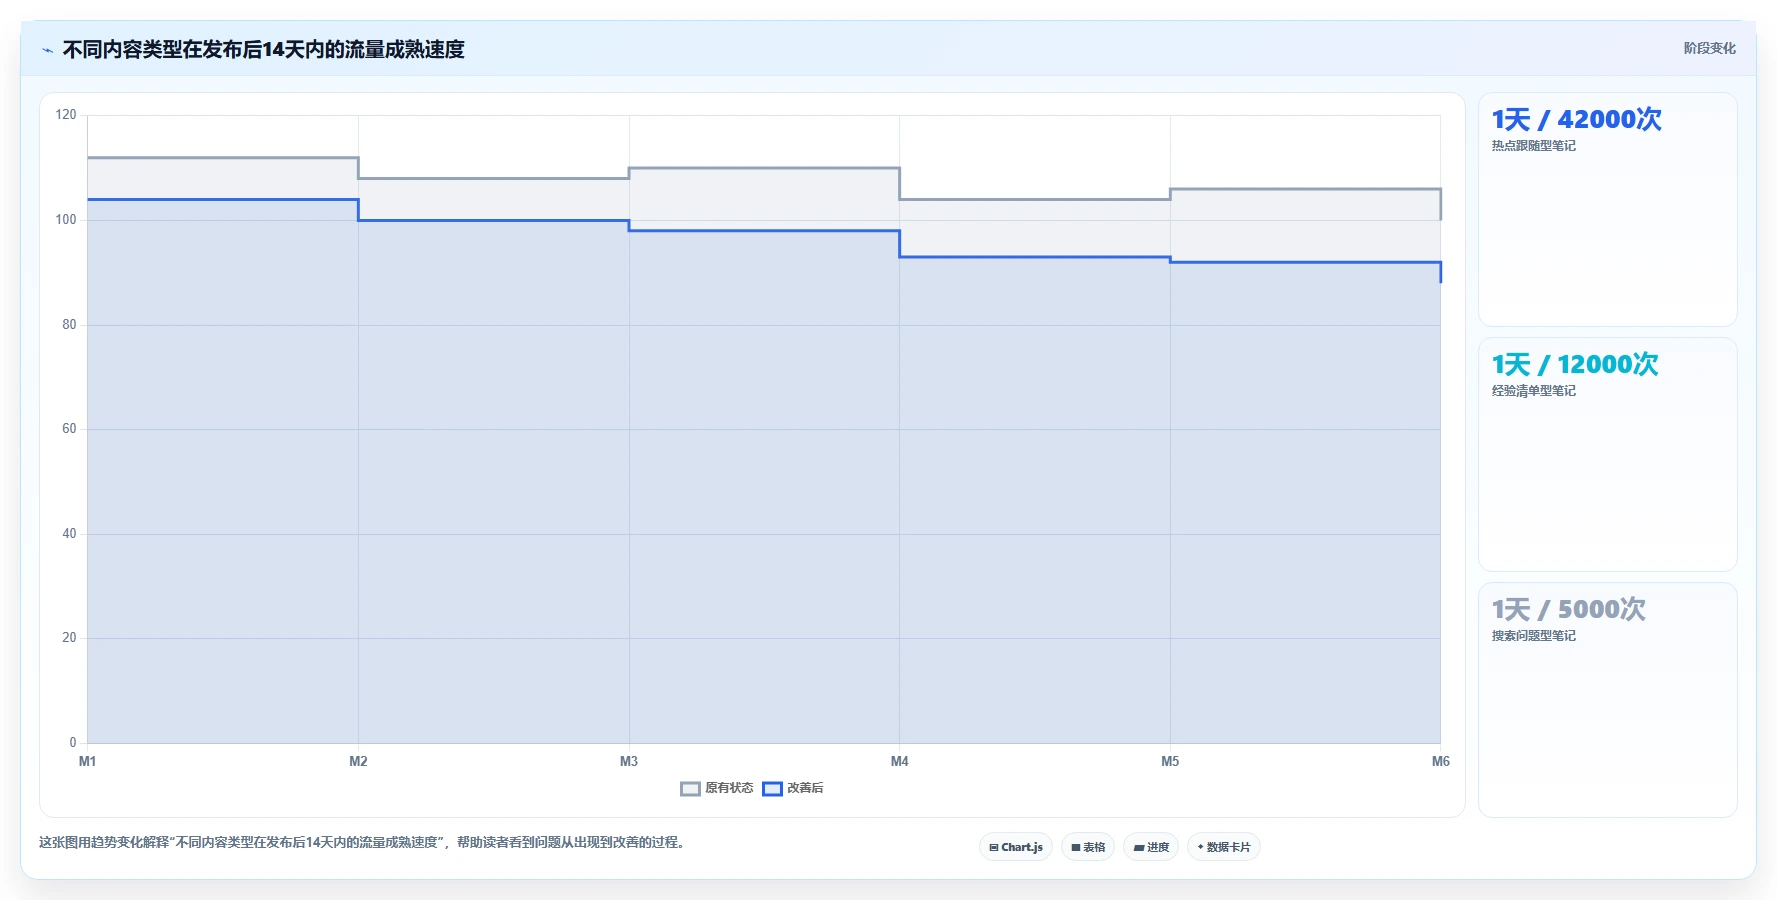Viewport: 1777px width, 900px height.
Task: Open the 经验清单型笔记 data card
Action: (x=1608, y=455)
